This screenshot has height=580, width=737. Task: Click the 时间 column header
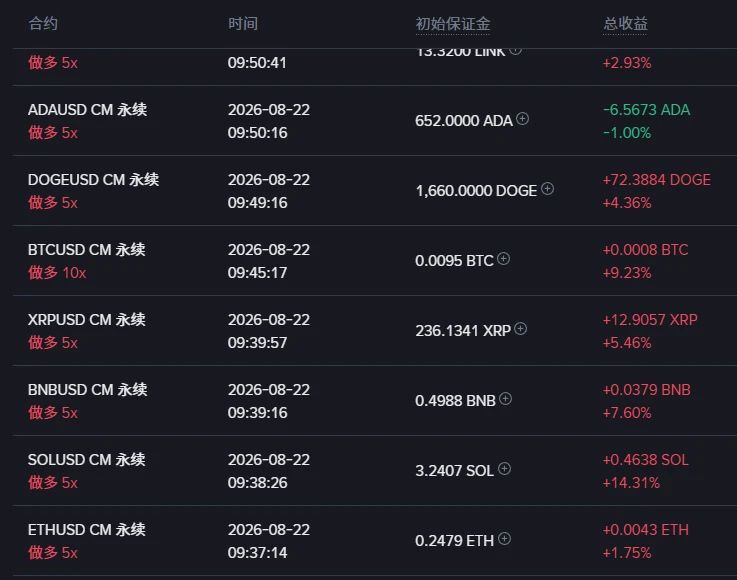pyautogui.click(x=243, y=24)
